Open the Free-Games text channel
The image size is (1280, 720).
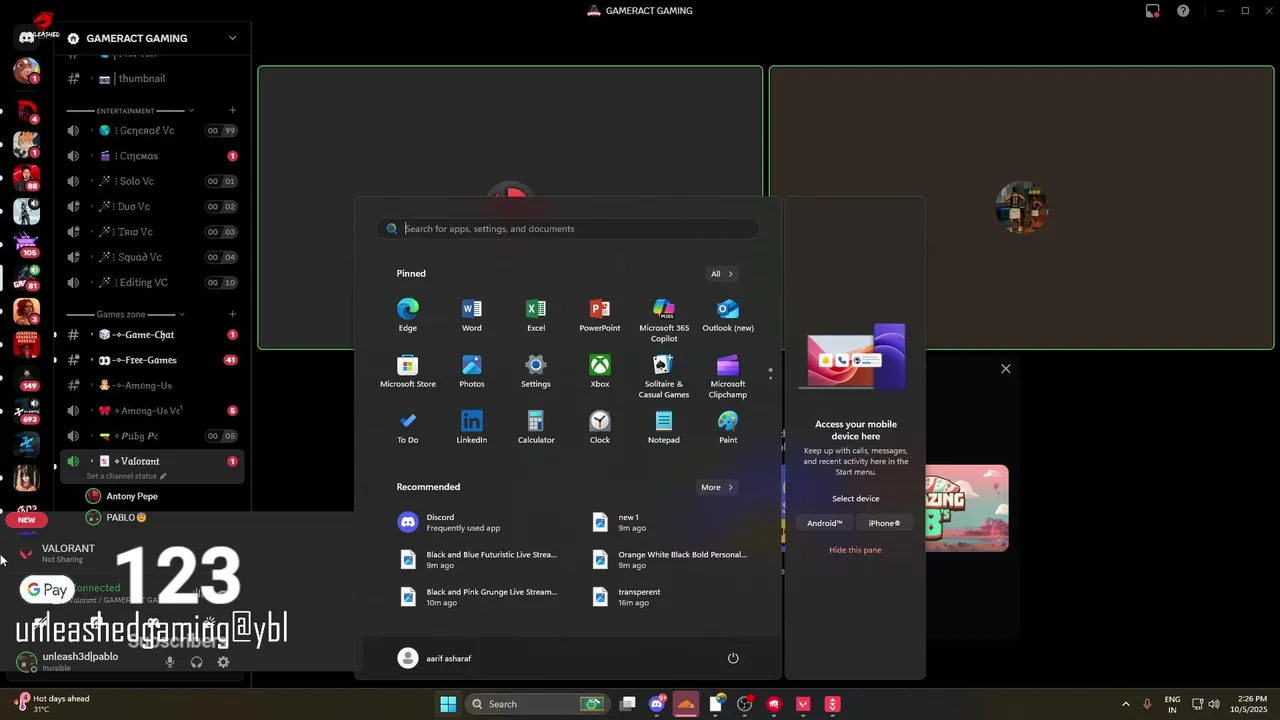[150, 360]
